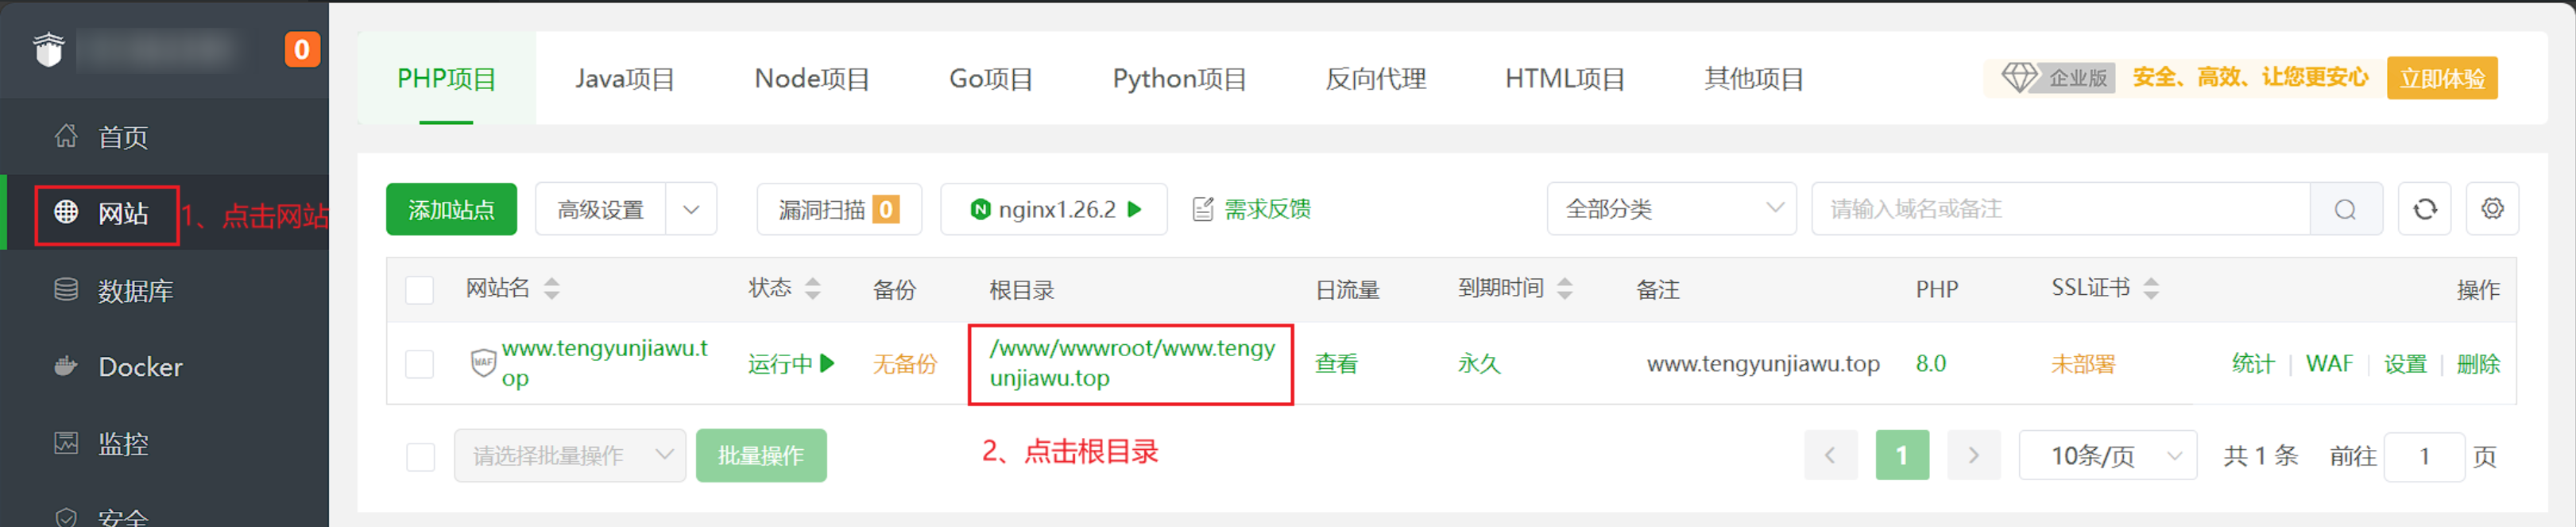Open the 10条/页 page size dropdown
The width and height of the screenshot is (2576, 527).
(2107, 456)
